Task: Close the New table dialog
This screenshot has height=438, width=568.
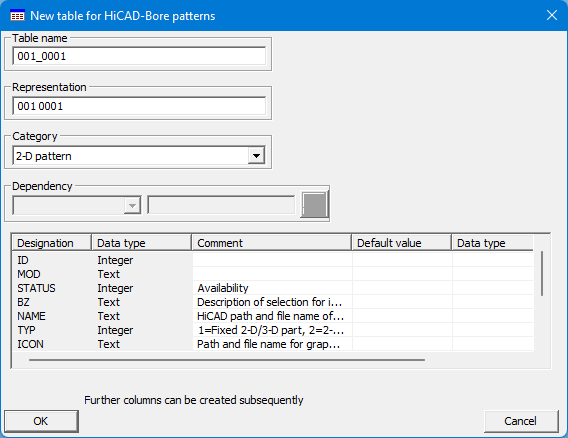Action: (552, 15)
